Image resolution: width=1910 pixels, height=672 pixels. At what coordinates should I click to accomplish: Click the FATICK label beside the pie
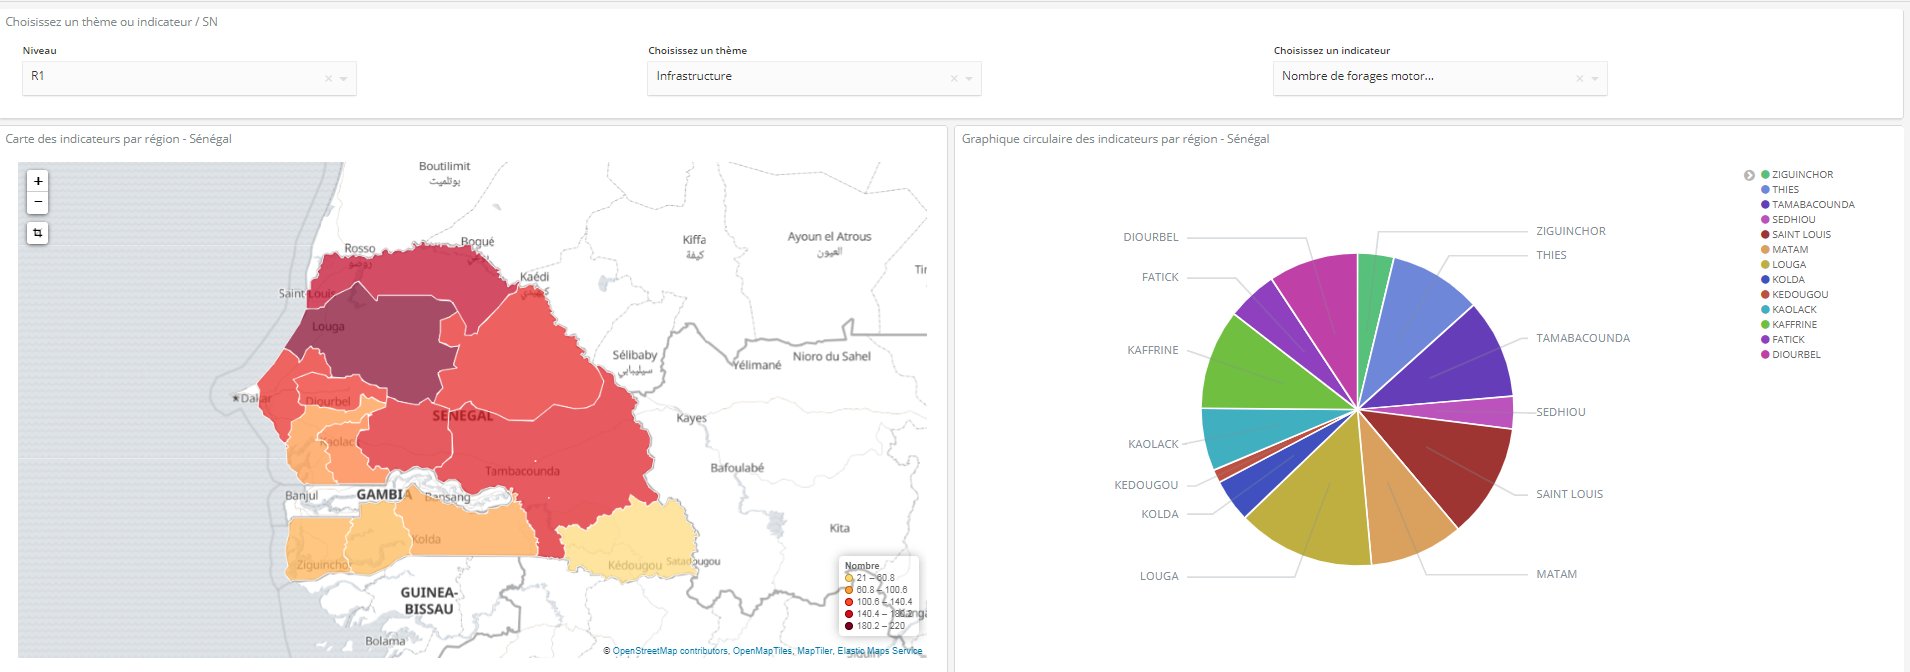pos(1160,277)
